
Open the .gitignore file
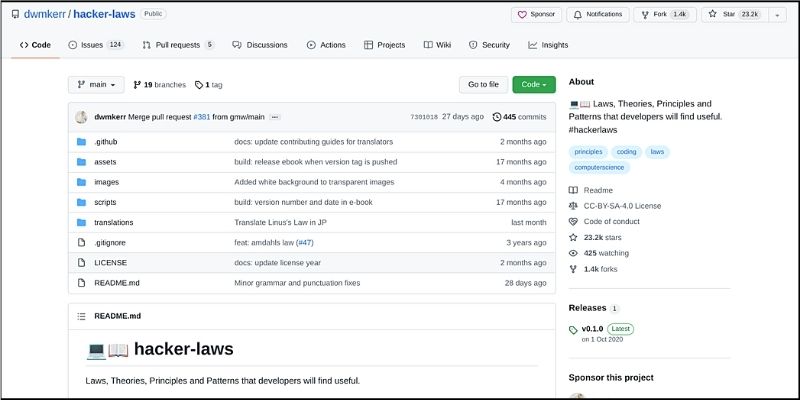tap(110, 243)
